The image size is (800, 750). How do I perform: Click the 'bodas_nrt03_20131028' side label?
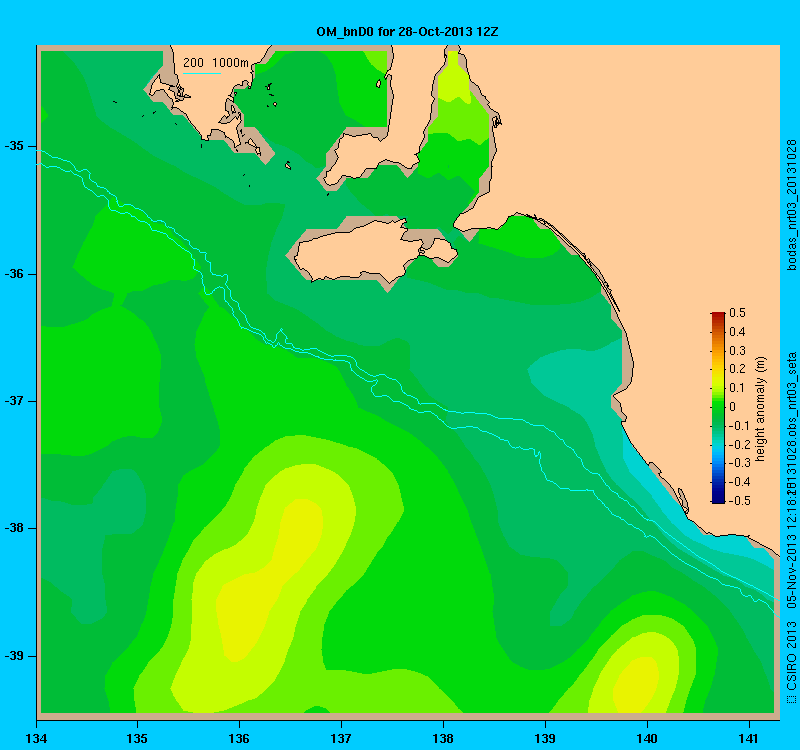(791, 205)
